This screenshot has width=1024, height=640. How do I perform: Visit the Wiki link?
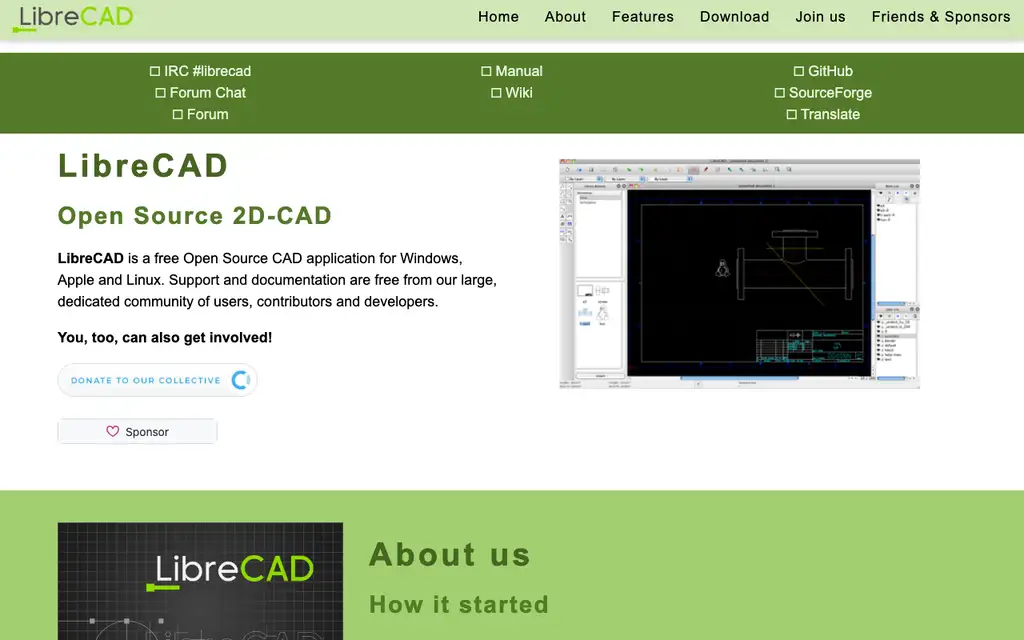click(x=512, y=93)
